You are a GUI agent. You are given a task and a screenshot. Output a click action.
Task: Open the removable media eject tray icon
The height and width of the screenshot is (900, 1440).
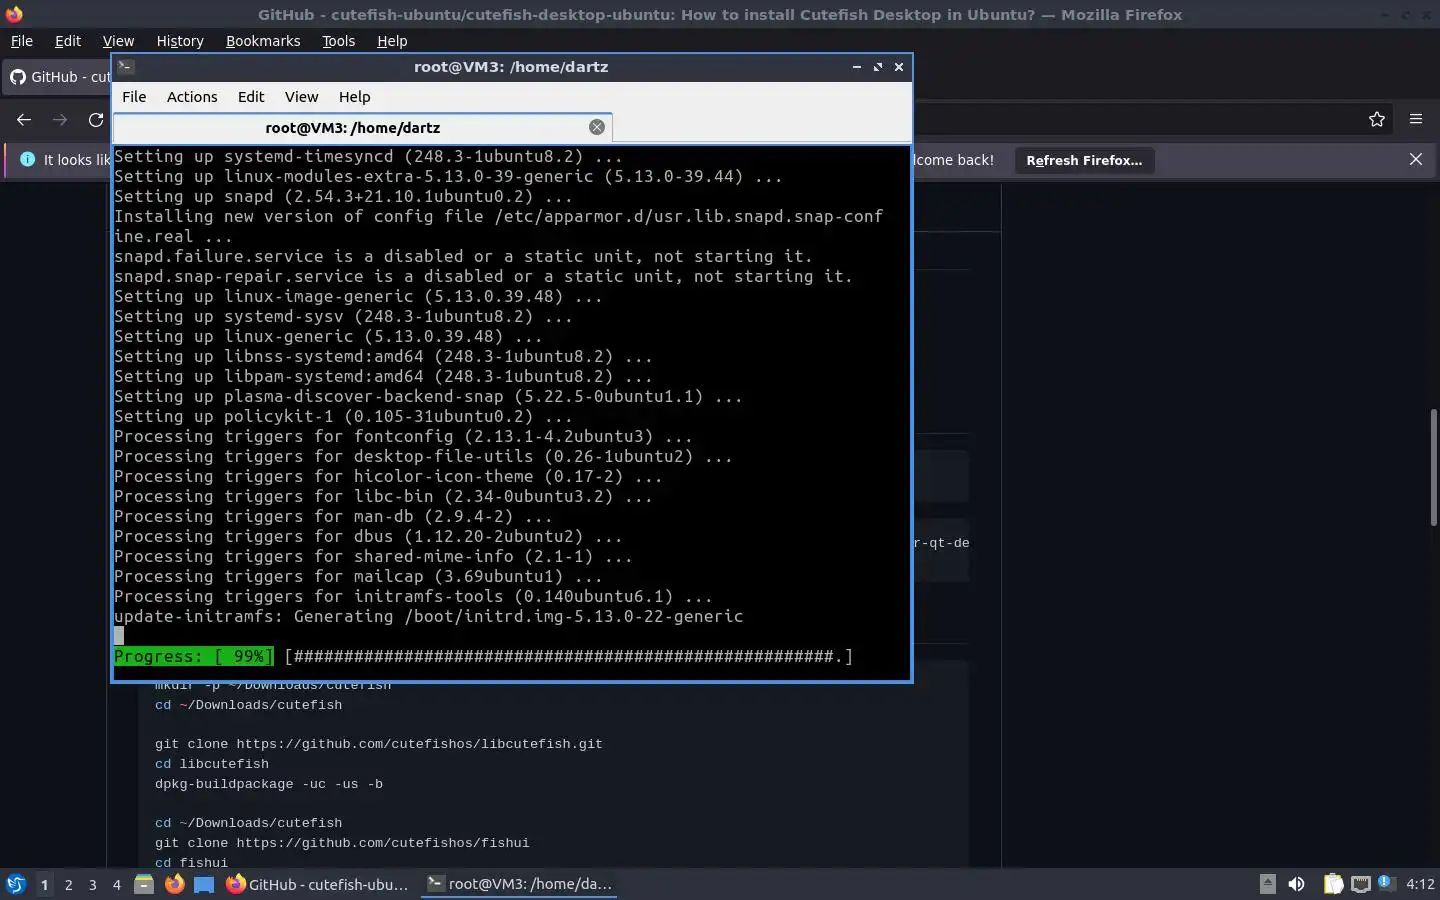click(x=1267, y=883)
